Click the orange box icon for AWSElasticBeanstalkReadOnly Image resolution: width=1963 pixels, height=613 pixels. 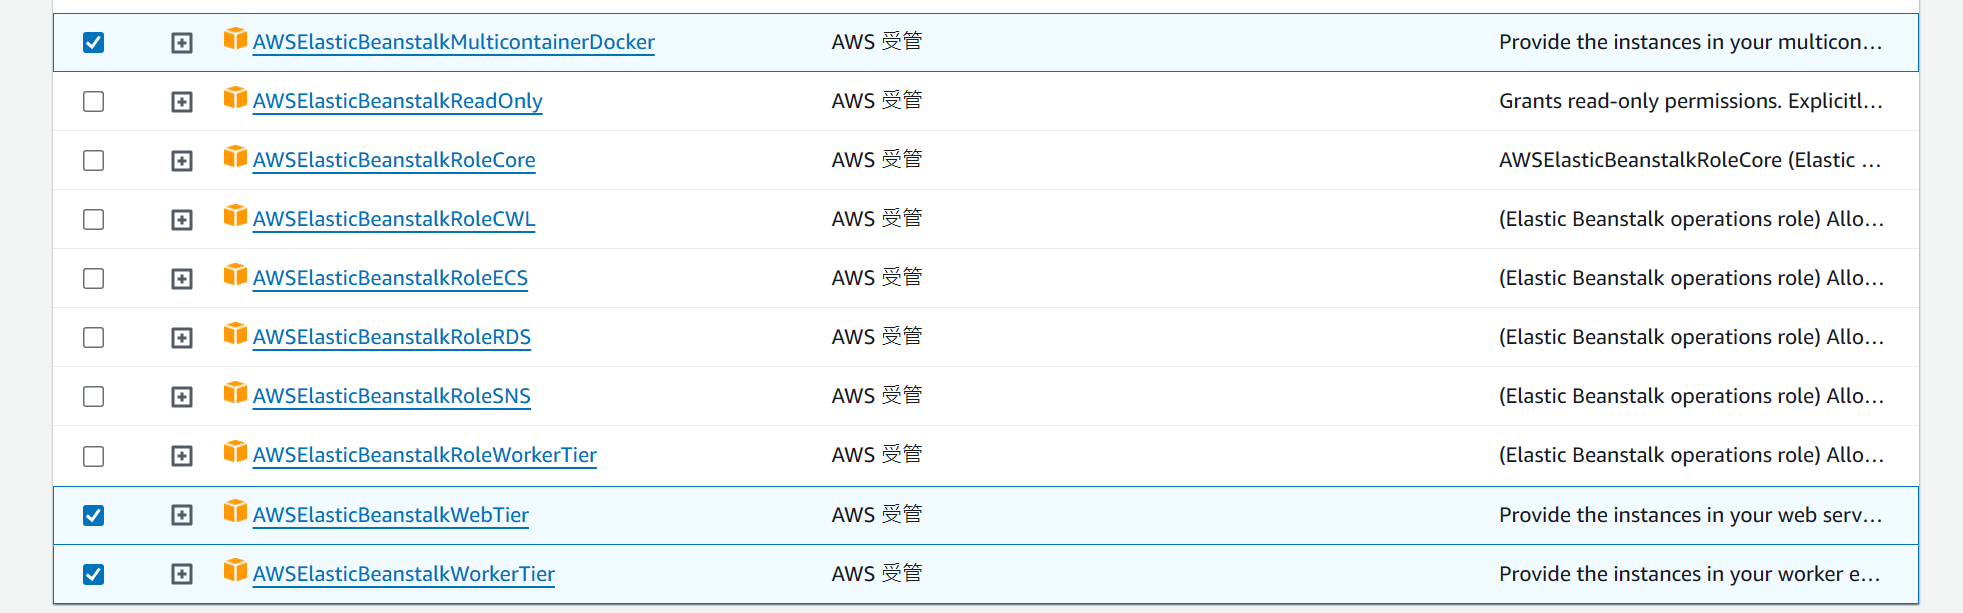pyautogui.click(x=235, y=98)
